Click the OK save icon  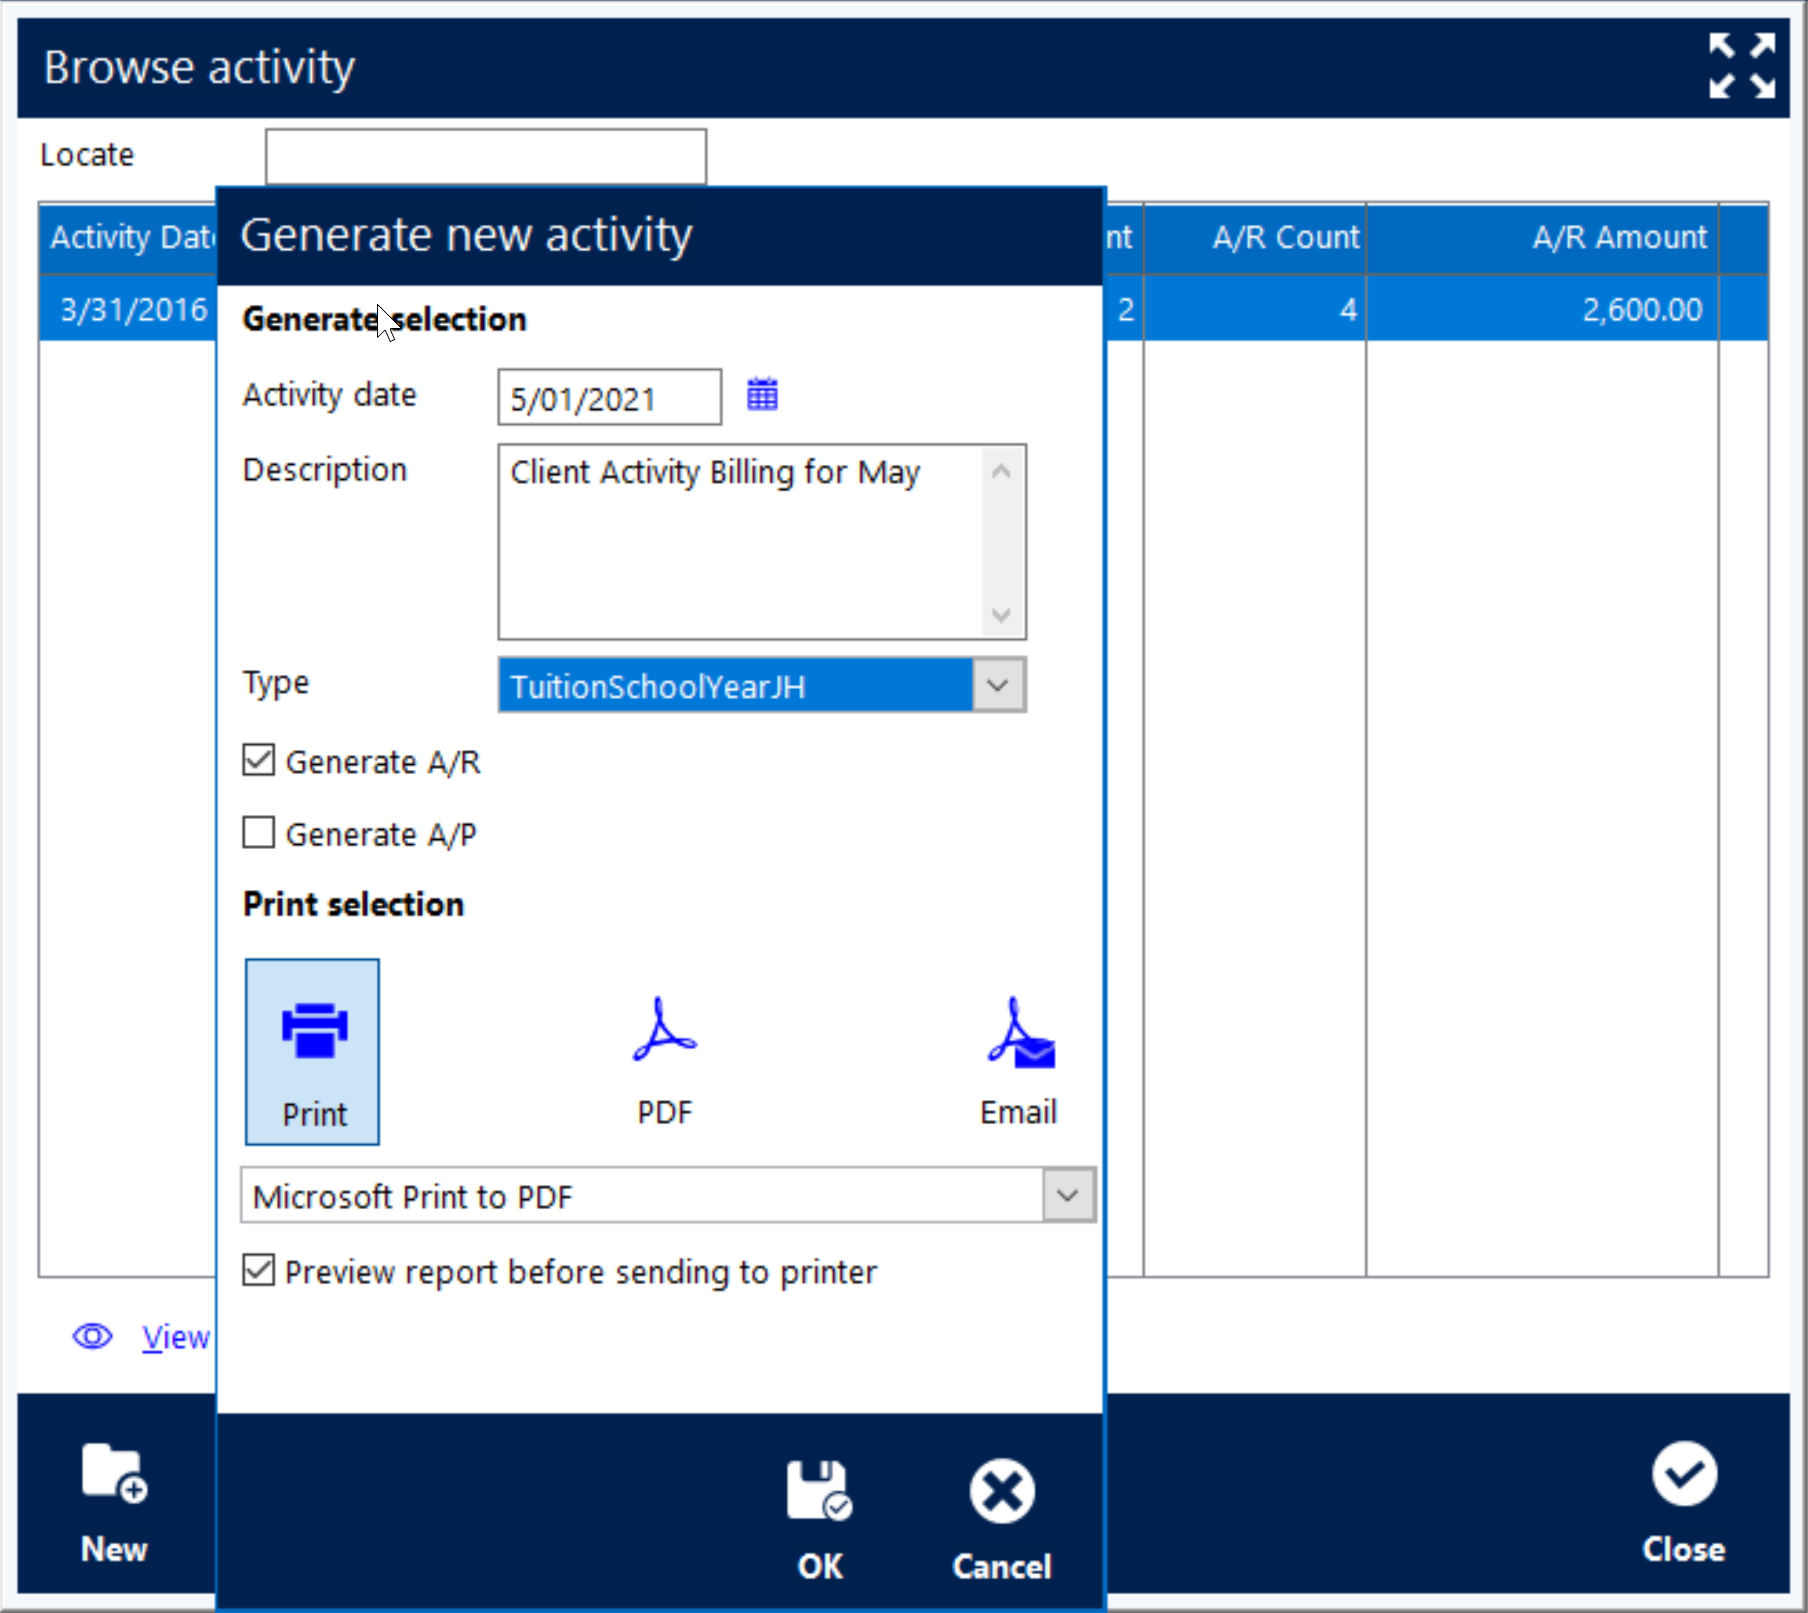tap(819, 1492)
